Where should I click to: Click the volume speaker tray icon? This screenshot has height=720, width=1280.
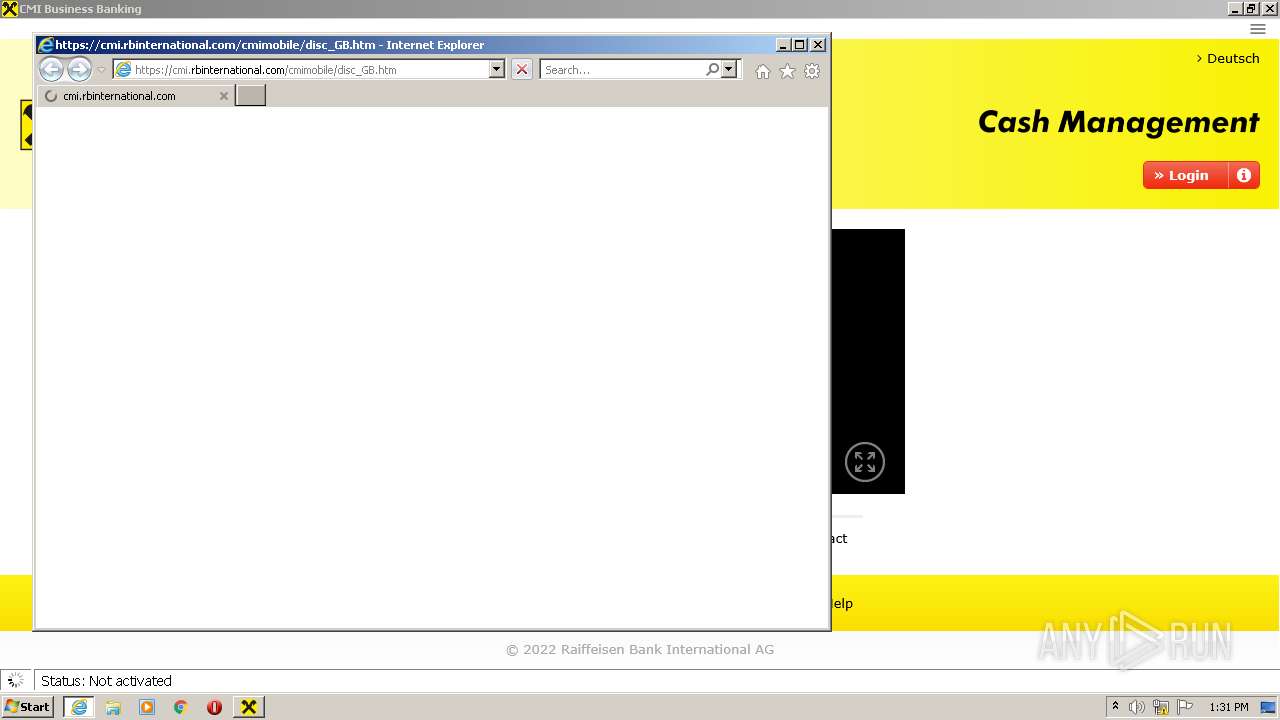point(1137,707)
